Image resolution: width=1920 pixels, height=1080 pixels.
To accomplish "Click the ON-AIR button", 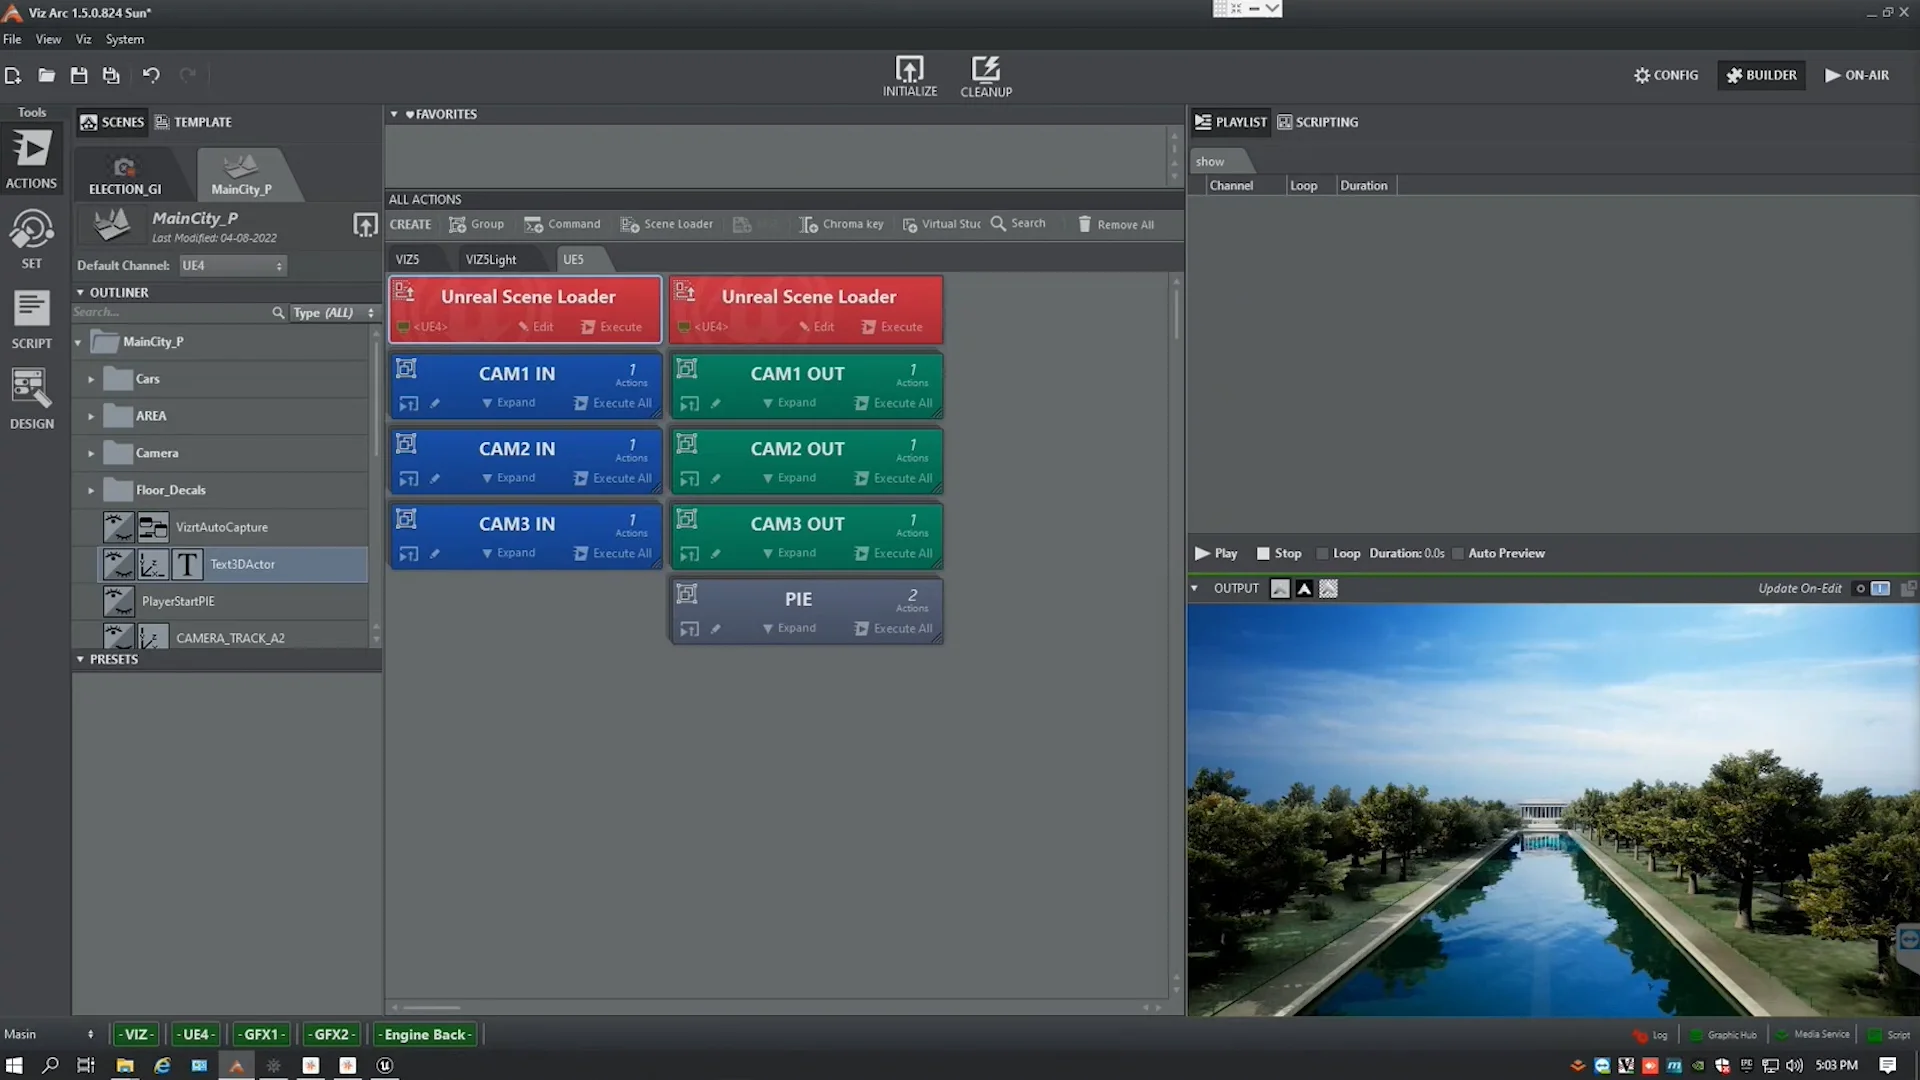I will point(1856,75).
